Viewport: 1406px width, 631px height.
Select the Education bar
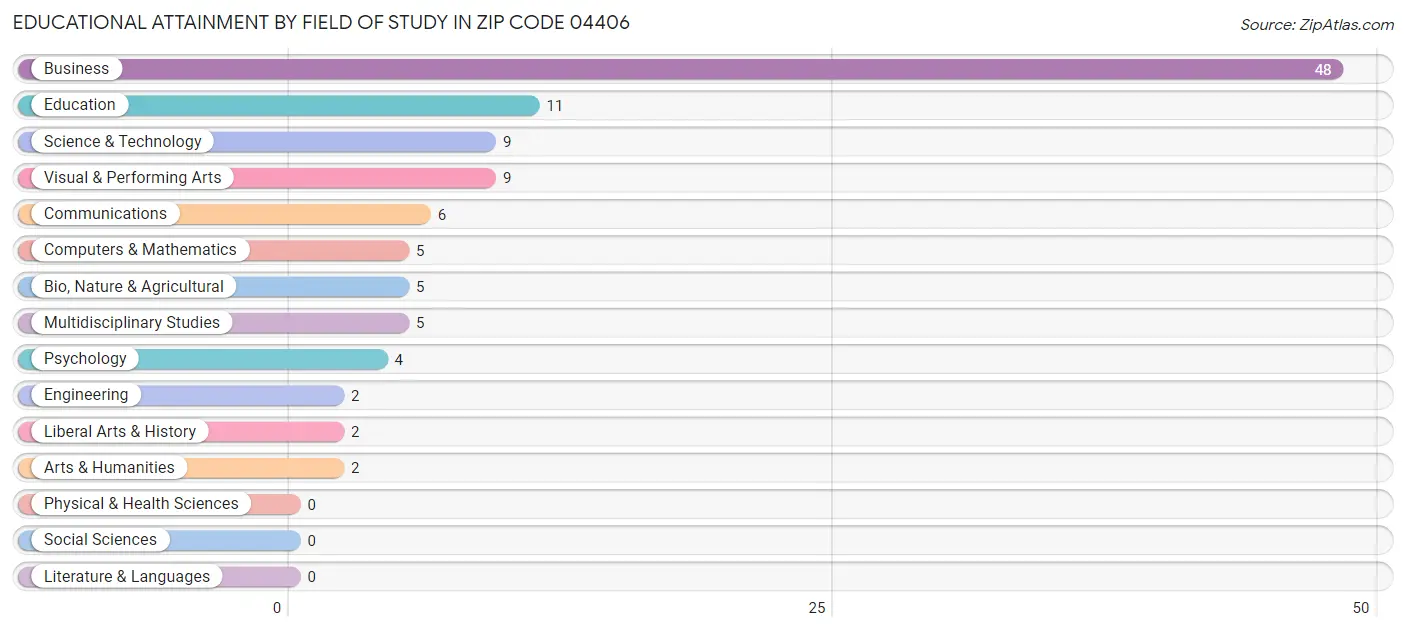pos(278,105)
